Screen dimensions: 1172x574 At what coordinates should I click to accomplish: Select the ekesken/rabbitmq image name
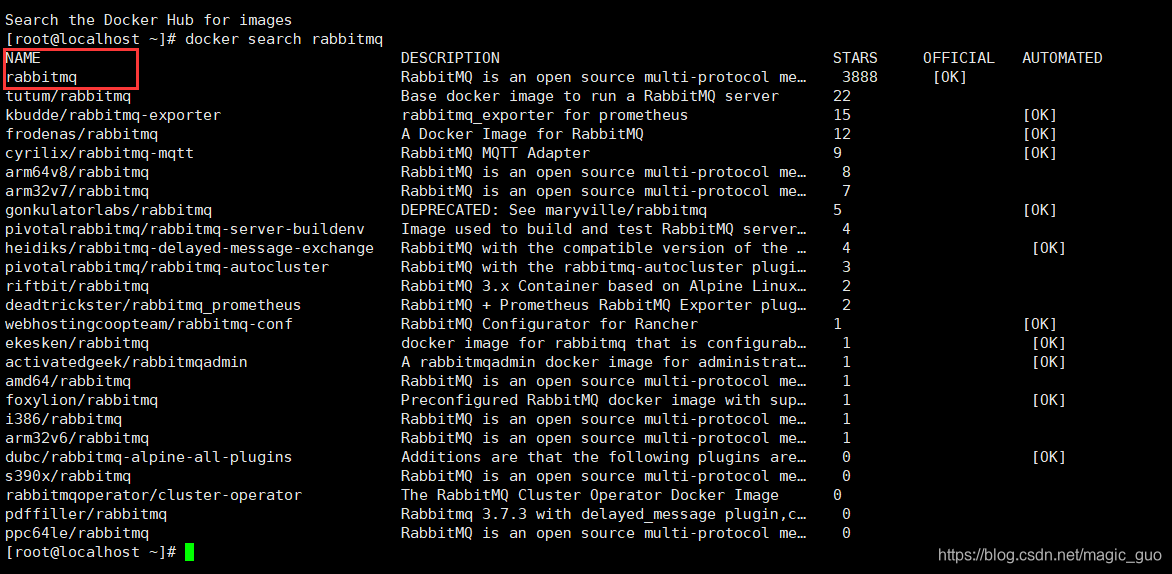point(77,343)
